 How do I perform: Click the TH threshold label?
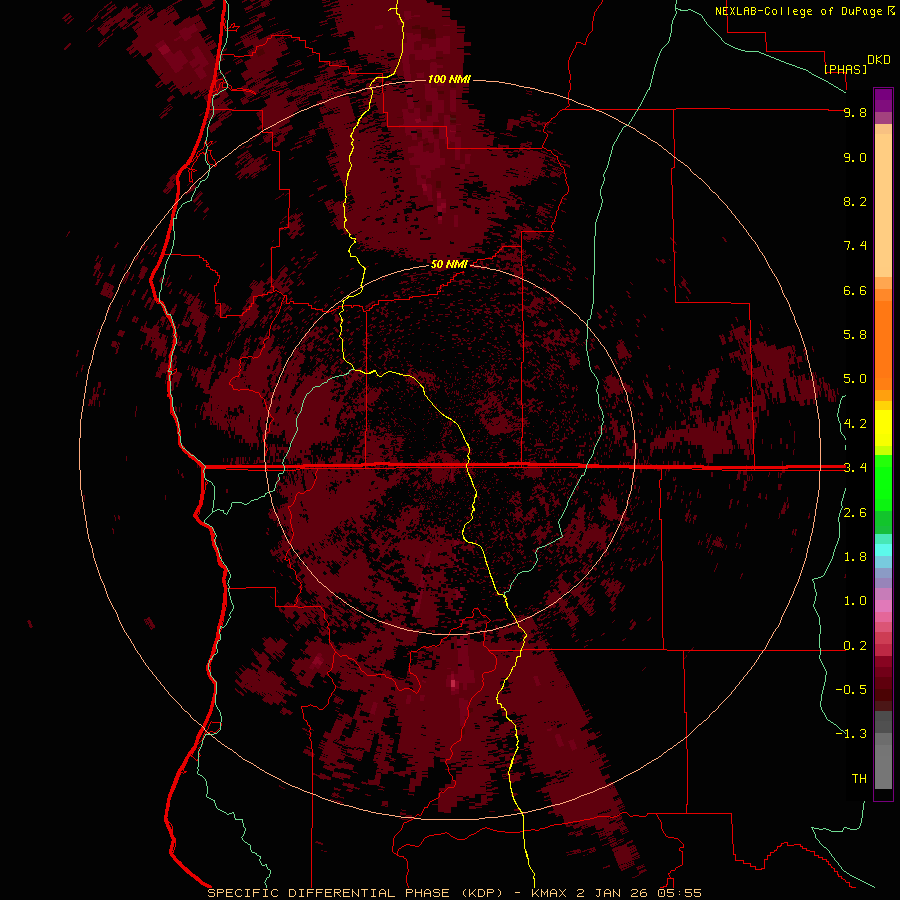[859, 779]
